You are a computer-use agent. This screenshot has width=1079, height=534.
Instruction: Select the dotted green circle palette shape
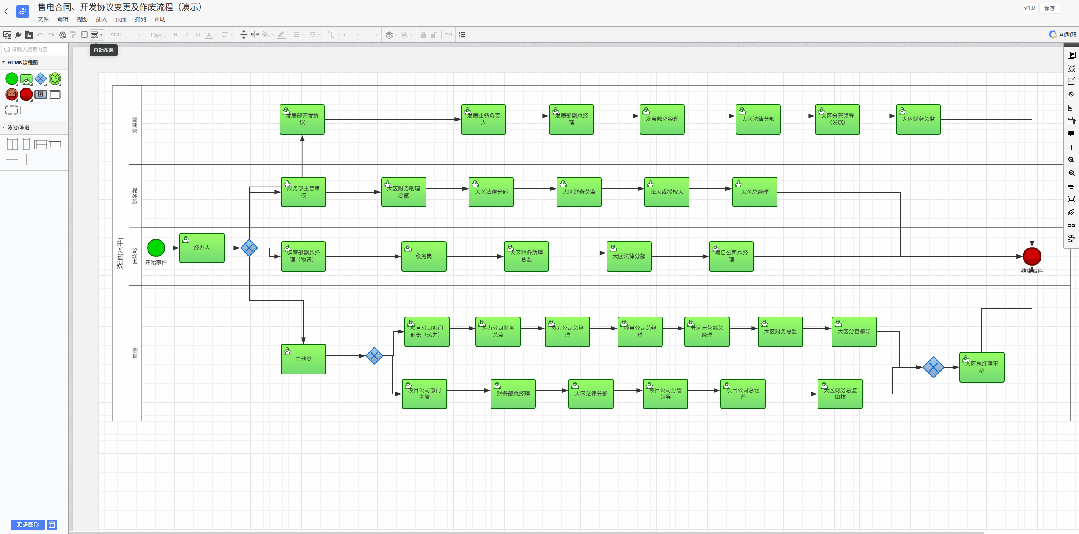[x=55, y=78]
